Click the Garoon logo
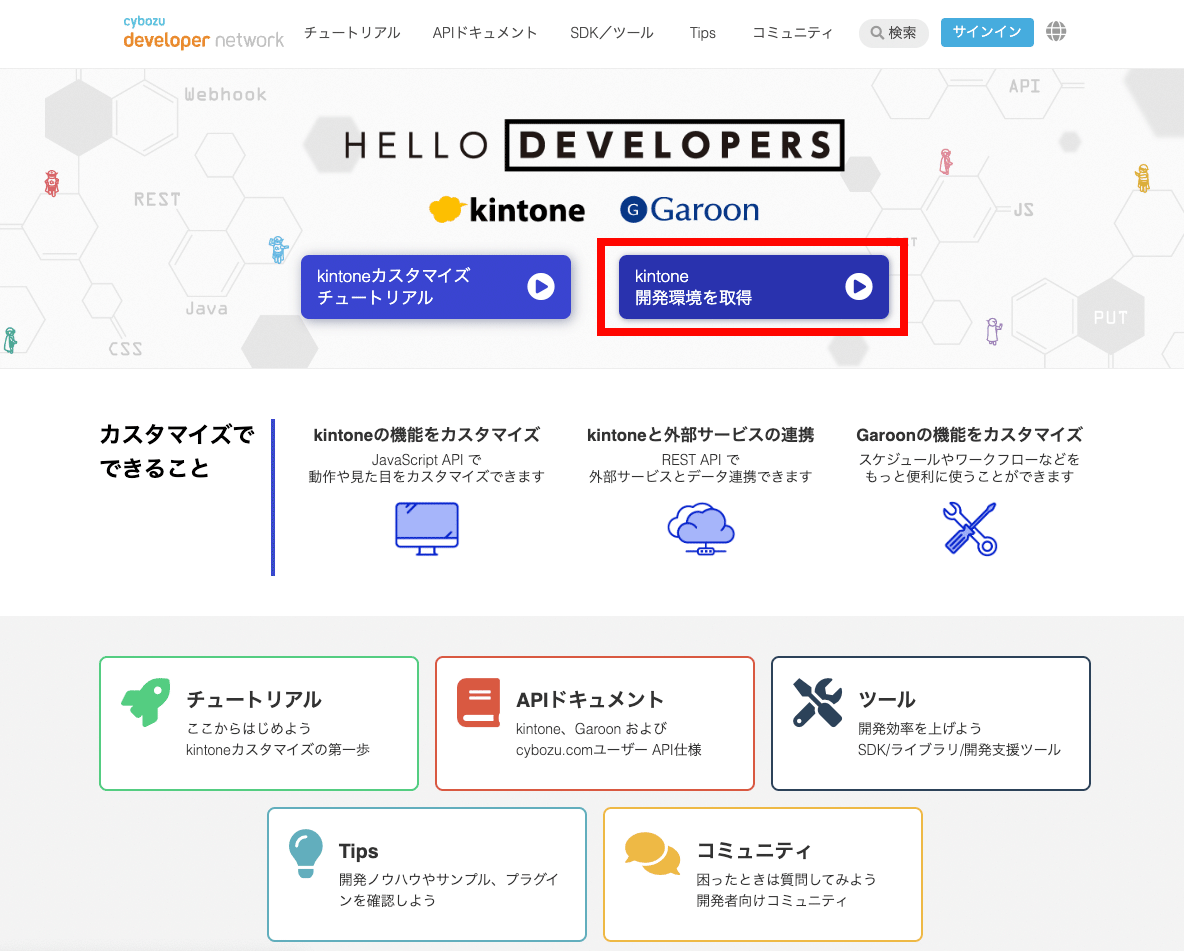The height and width of the screenshot is (951, 1184). click(689, 209)
